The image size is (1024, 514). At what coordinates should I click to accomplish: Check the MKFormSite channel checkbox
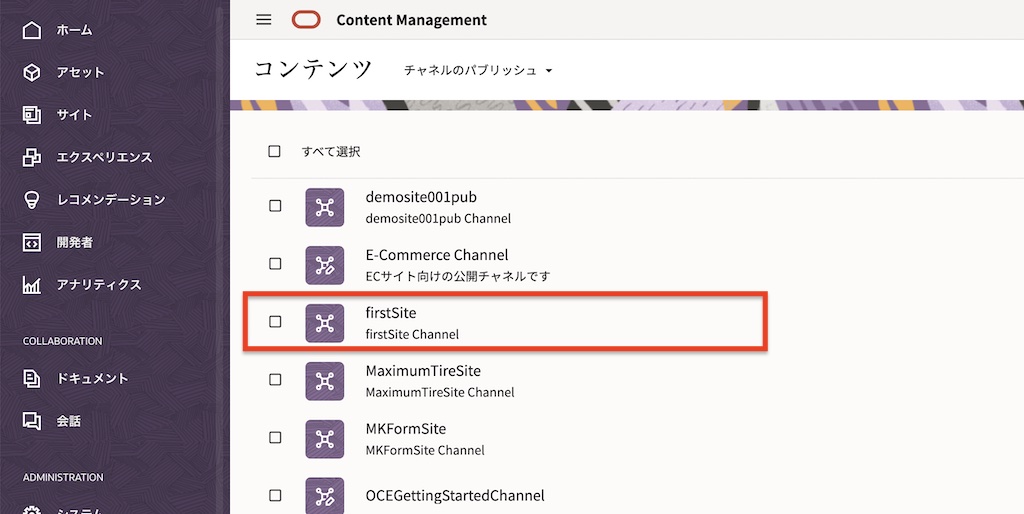click(x=275, y=438)
